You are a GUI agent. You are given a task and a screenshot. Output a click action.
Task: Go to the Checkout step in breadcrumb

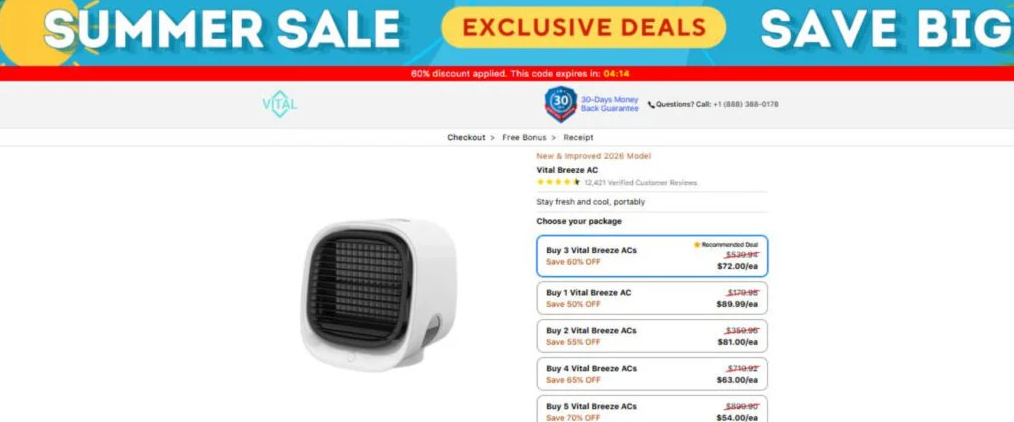(466, 138)
